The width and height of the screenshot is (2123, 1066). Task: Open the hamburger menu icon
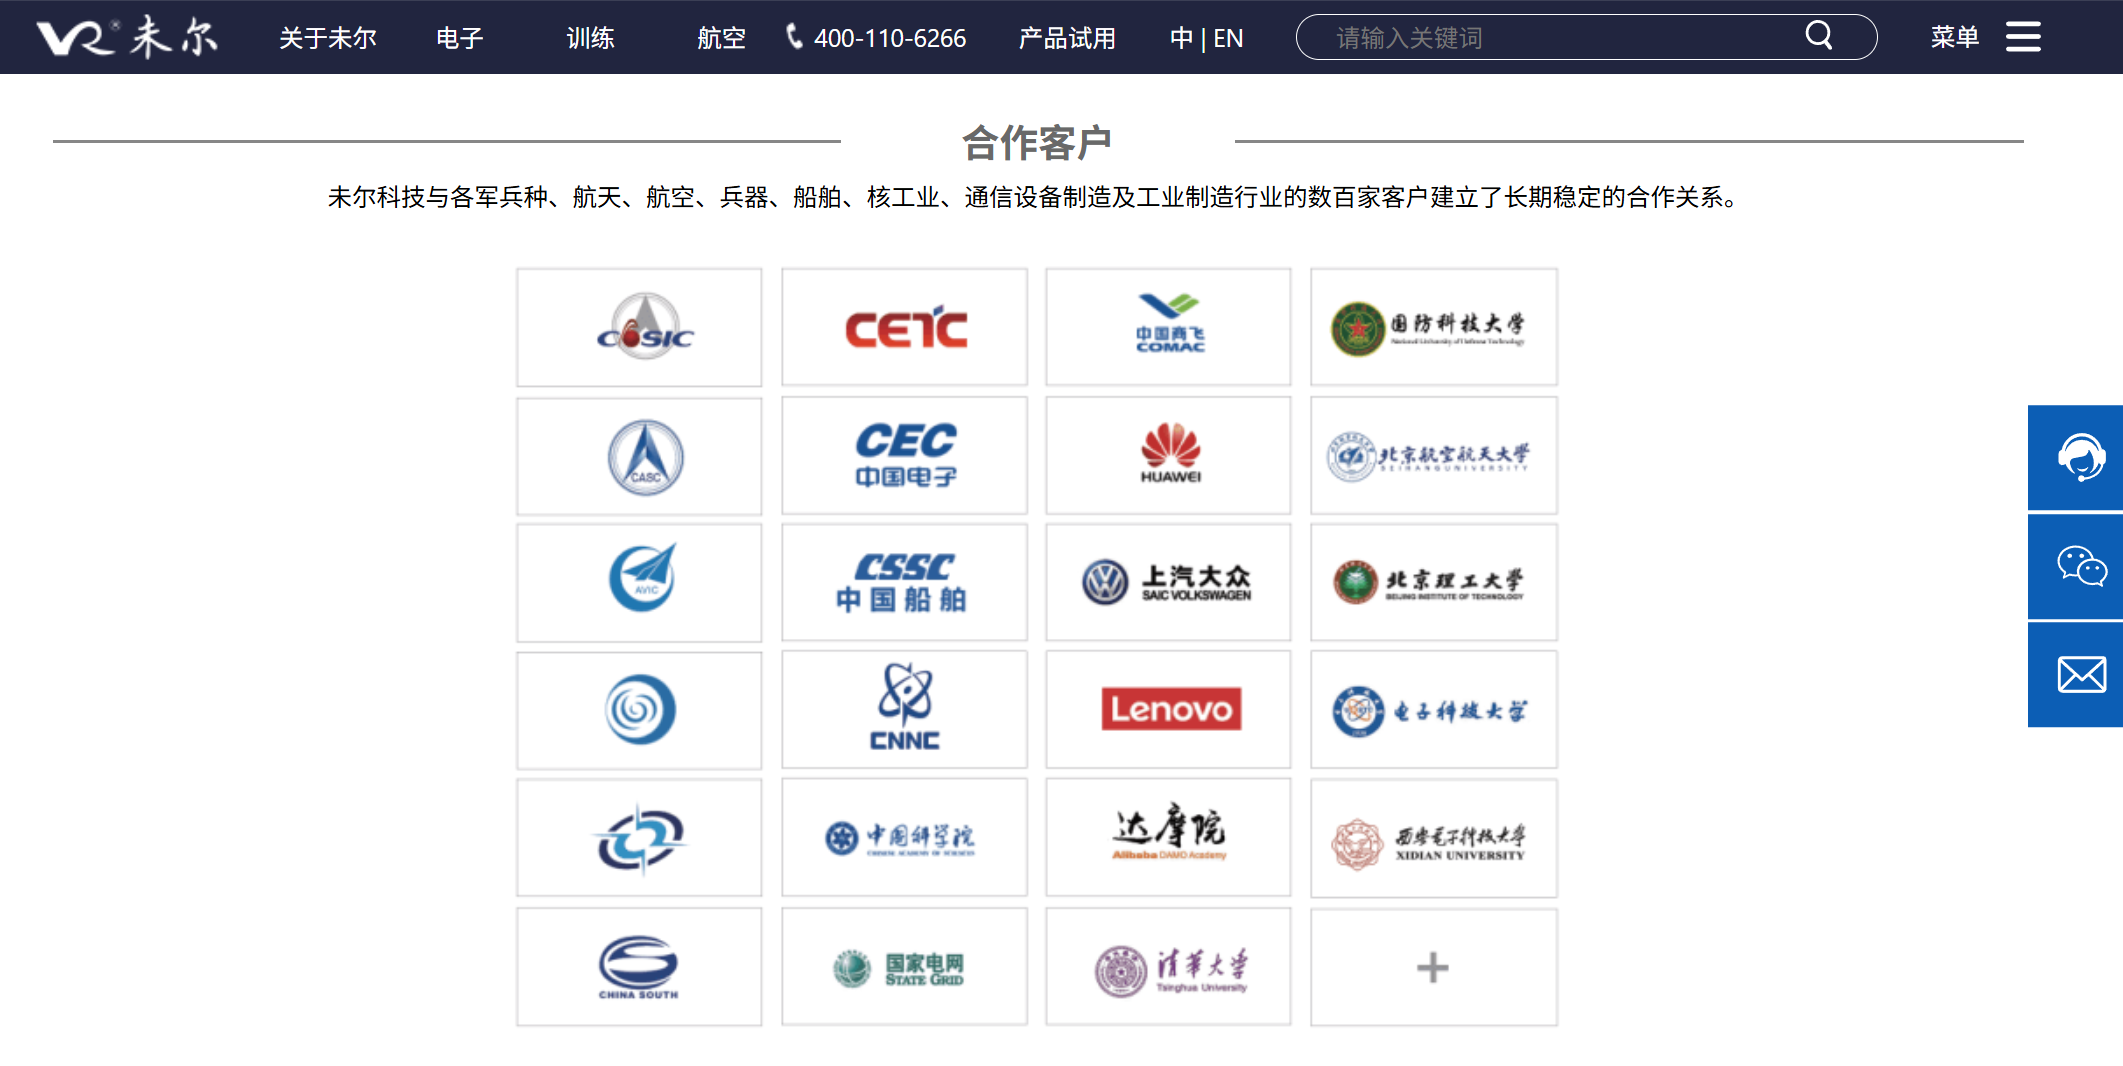point(2022,37)
